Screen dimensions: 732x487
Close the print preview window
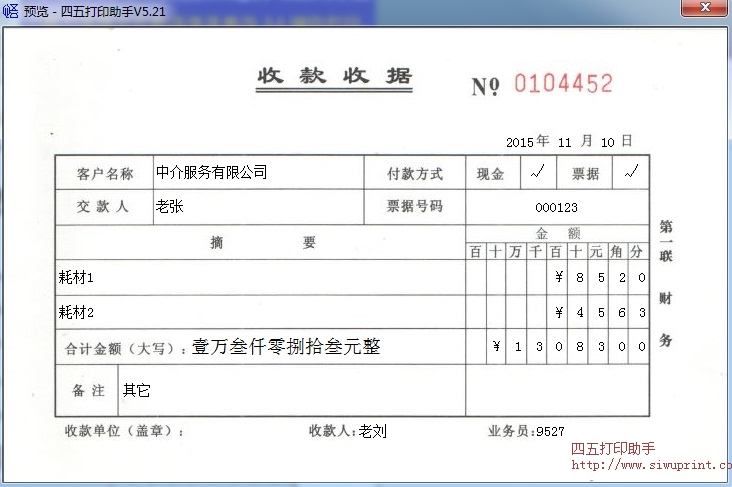tap(704, 7)
